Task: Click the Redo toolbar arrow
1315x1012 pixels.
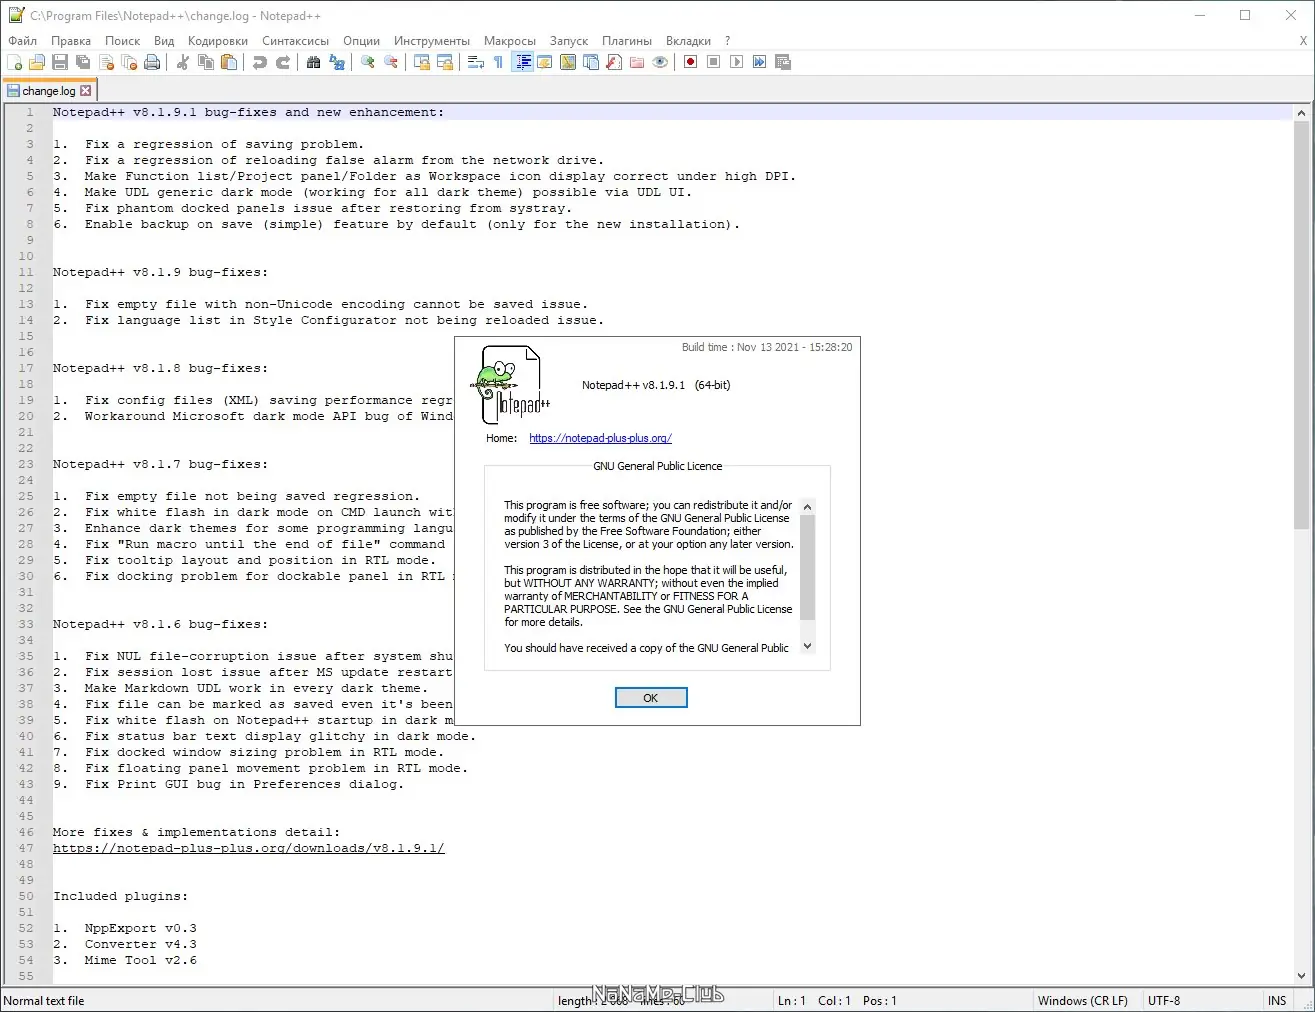Action: click(283, 62)
